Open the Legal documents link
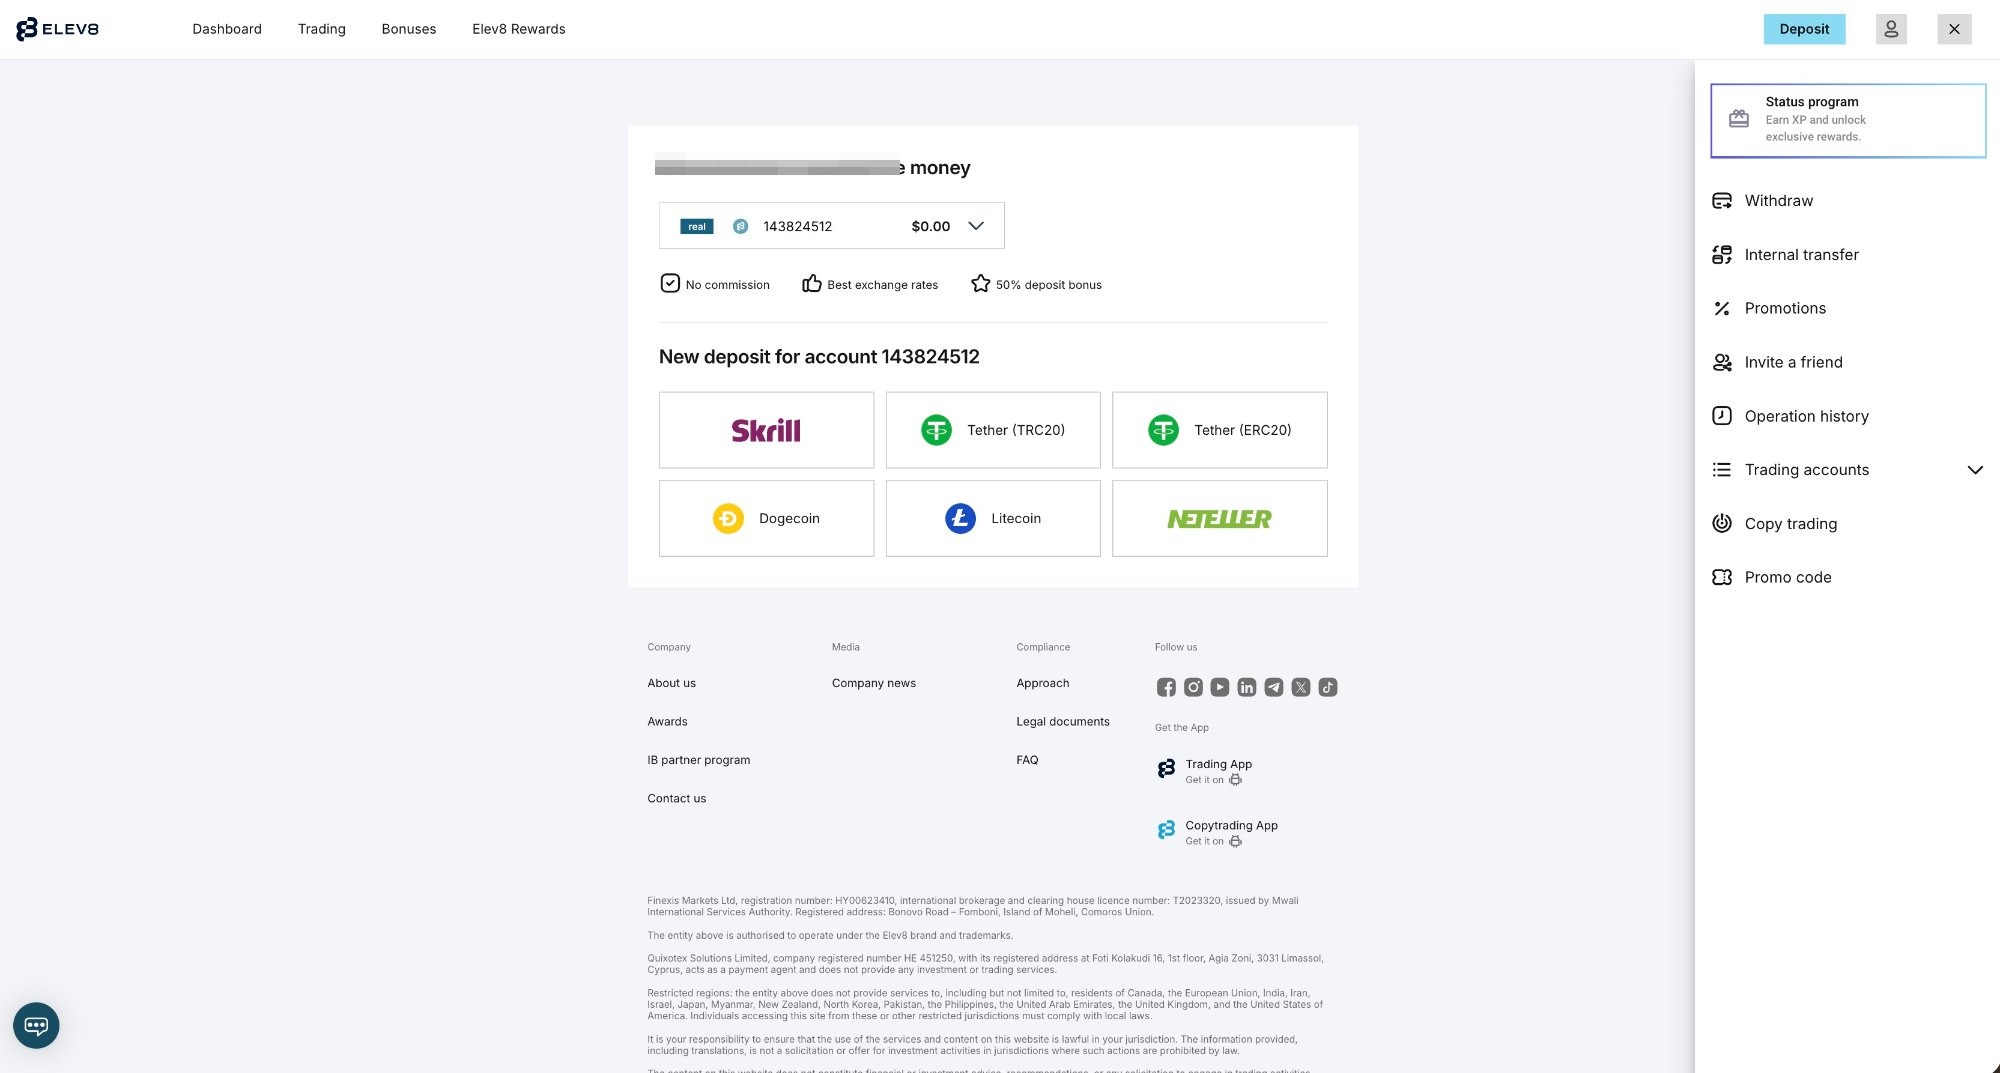This screenshot has width=2000, height=1073. pyautogui.click(x=1063, y=721)
